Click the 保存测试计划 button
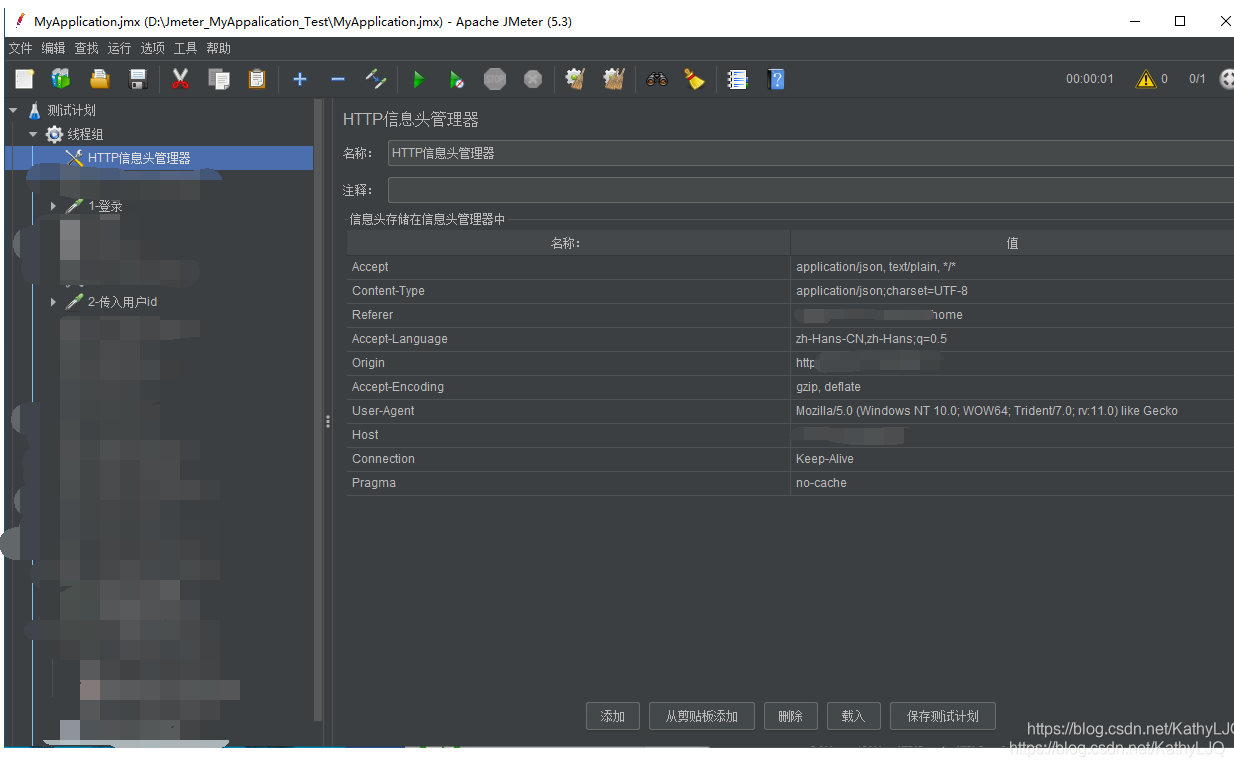The width and height of the screenshot is (1234, 767). click(x=943, y=716)
